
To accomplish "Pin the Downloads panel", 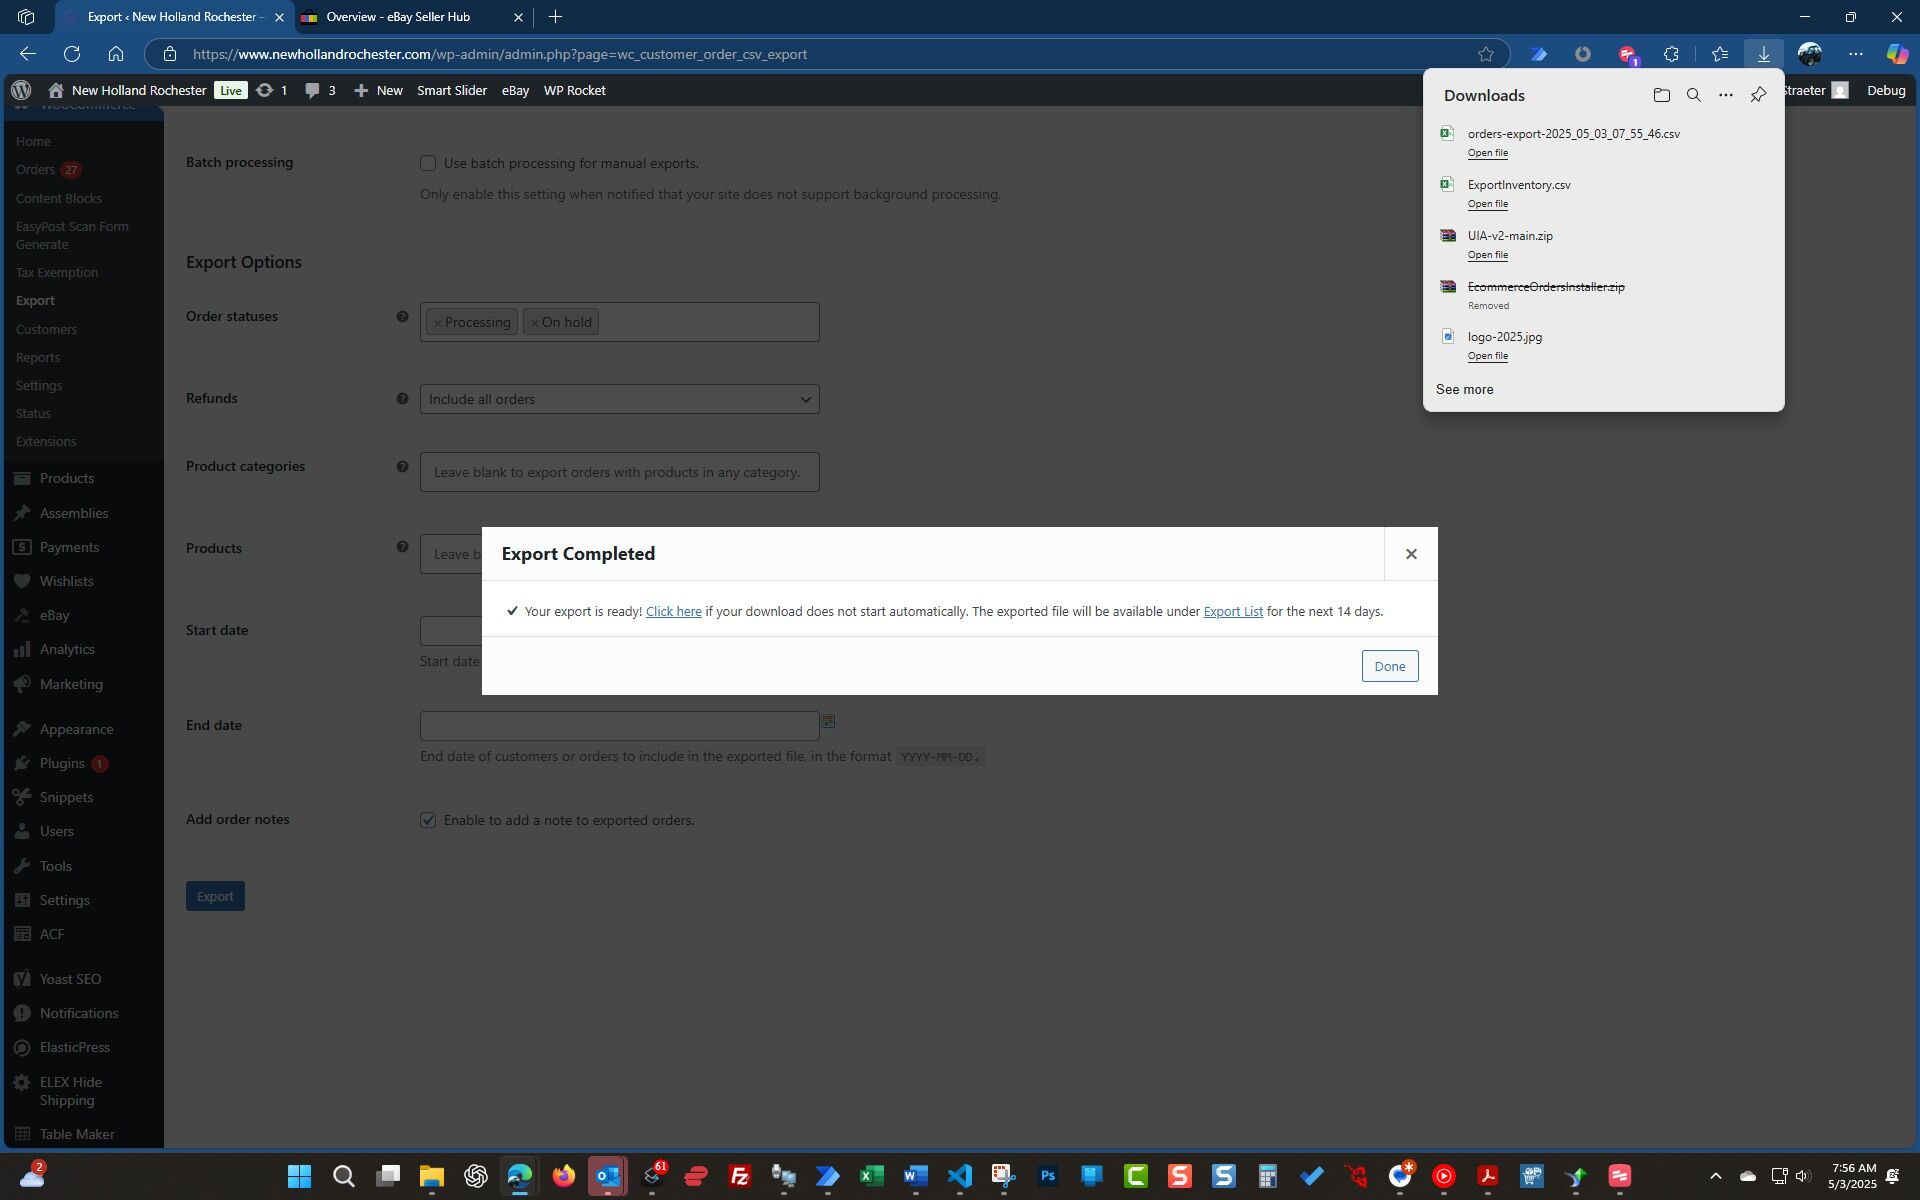I will (x=1757, y=95).
